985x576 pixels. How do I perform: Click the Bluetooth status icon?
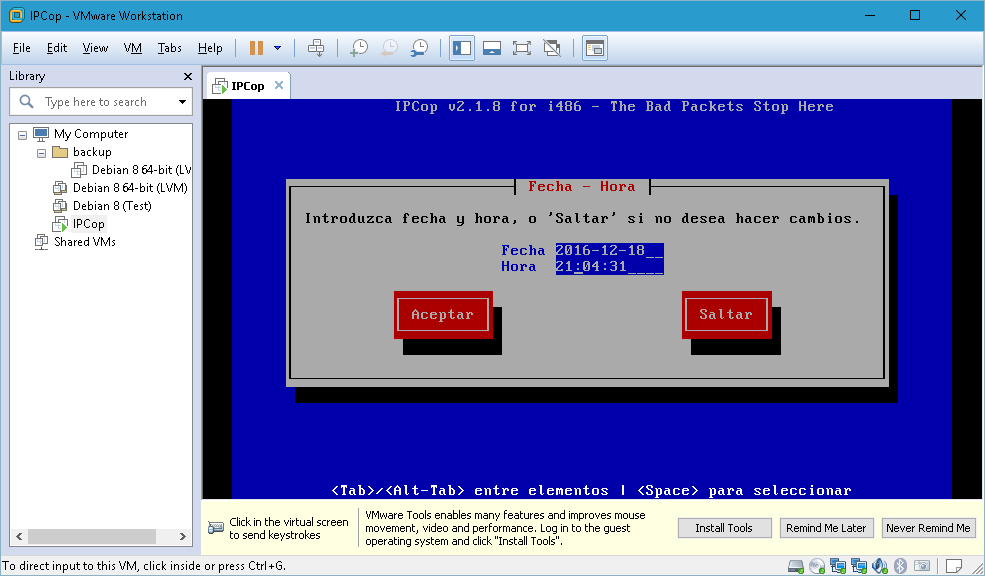tap(899, 566)
